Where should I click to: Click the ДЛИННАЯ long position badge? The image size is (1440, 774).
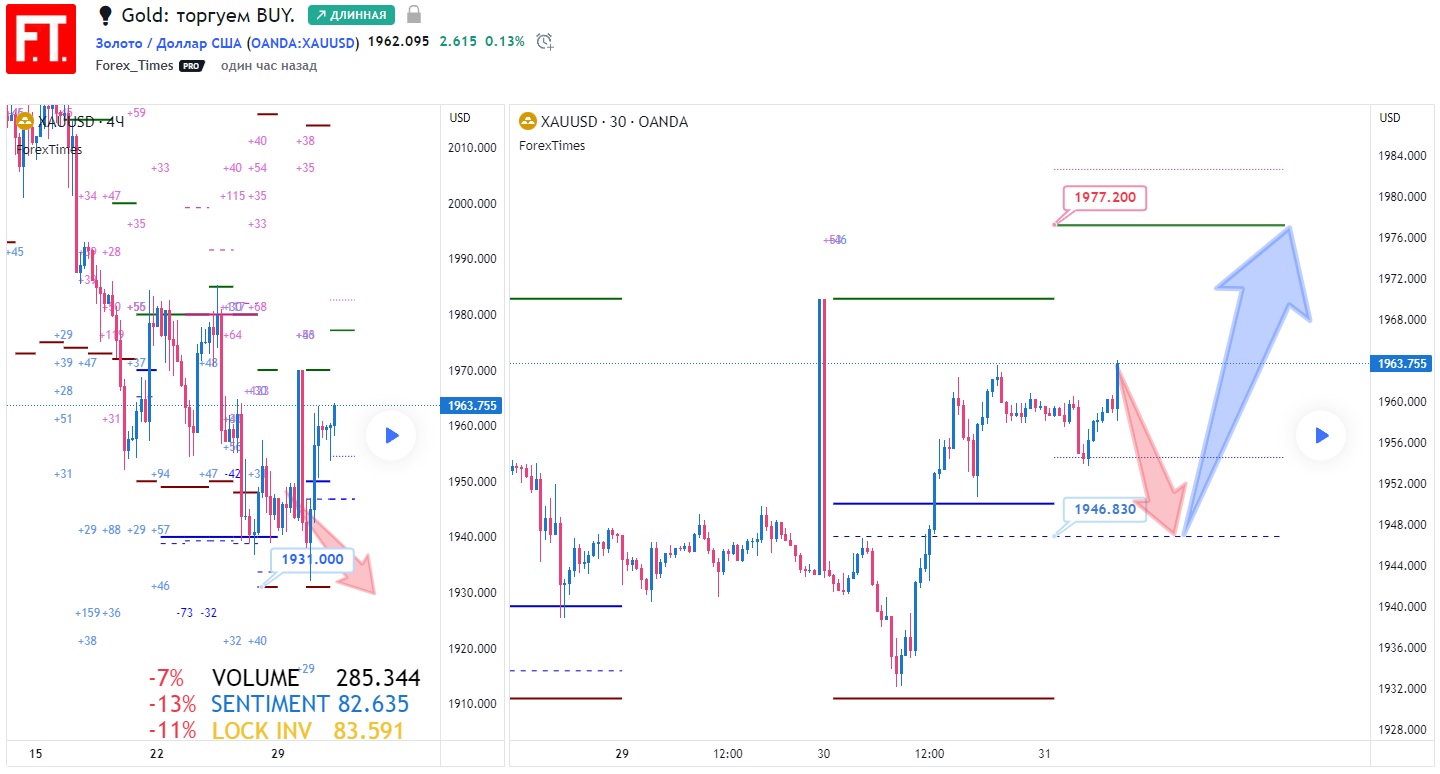click(351, 15)
